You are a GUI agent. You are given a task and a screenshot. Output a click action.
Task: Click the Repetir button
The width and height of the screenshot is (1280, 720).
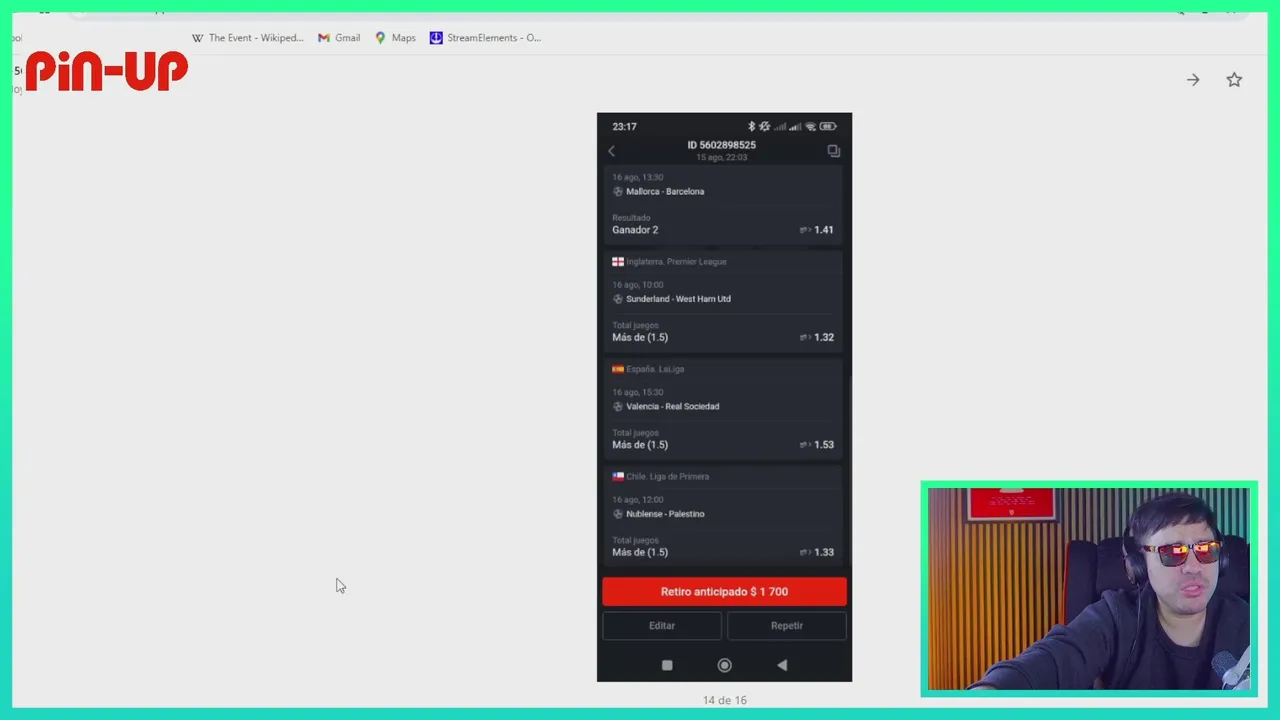point(787,626)
